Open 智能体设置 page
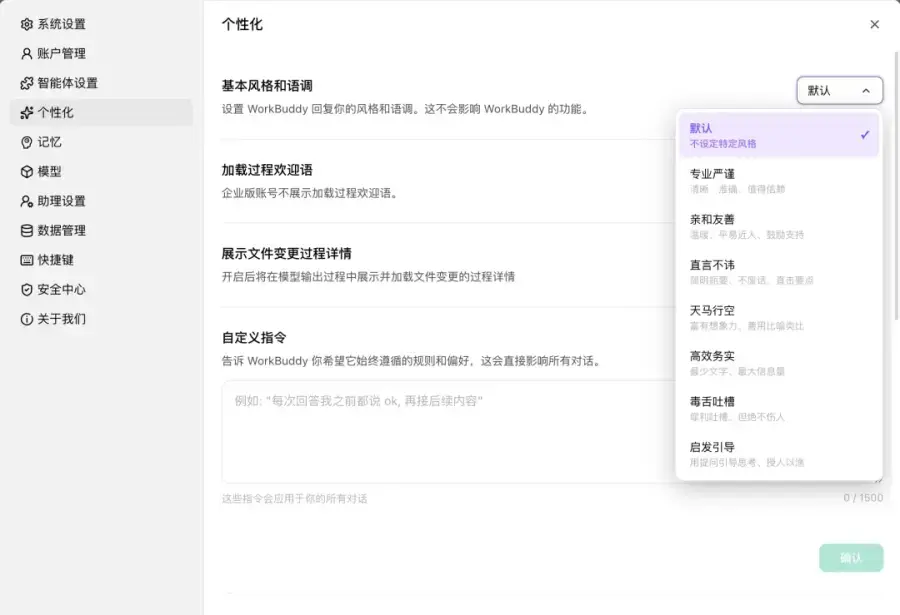 [x=101, y=83]
